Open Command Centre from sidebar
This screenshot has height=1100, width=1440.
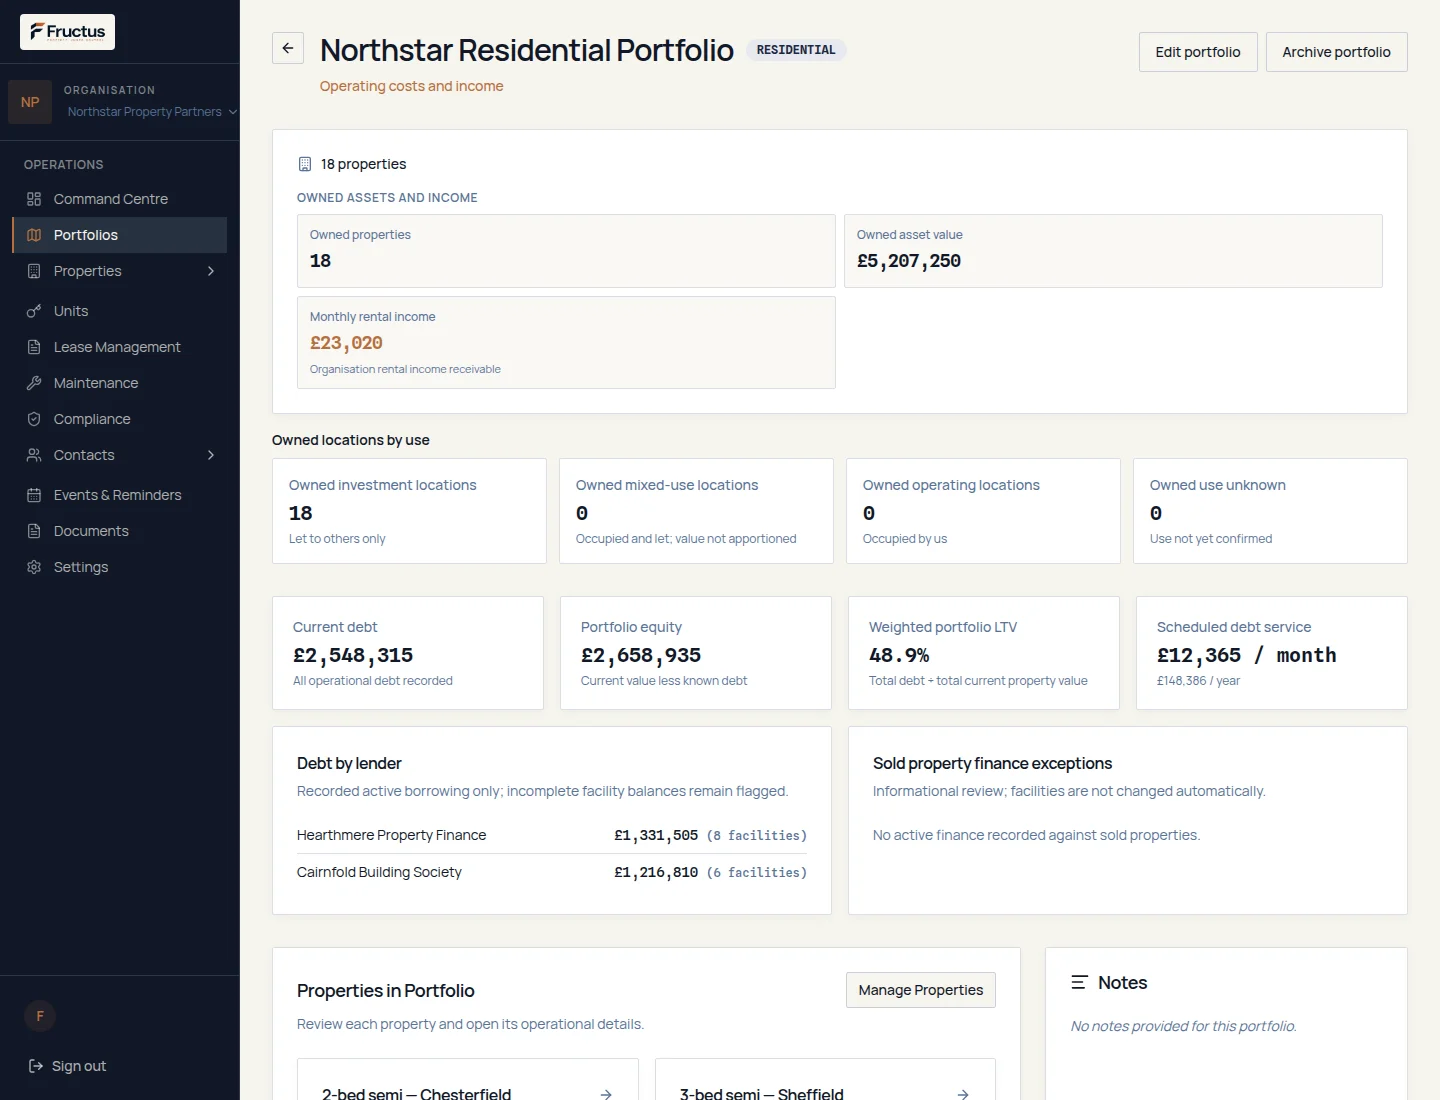[x=120, y=199]
